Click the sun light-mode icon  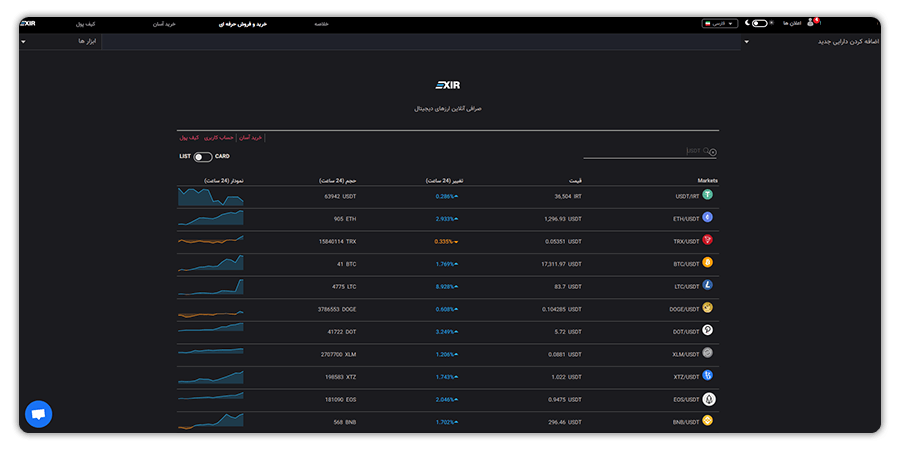tap(771, 23)
